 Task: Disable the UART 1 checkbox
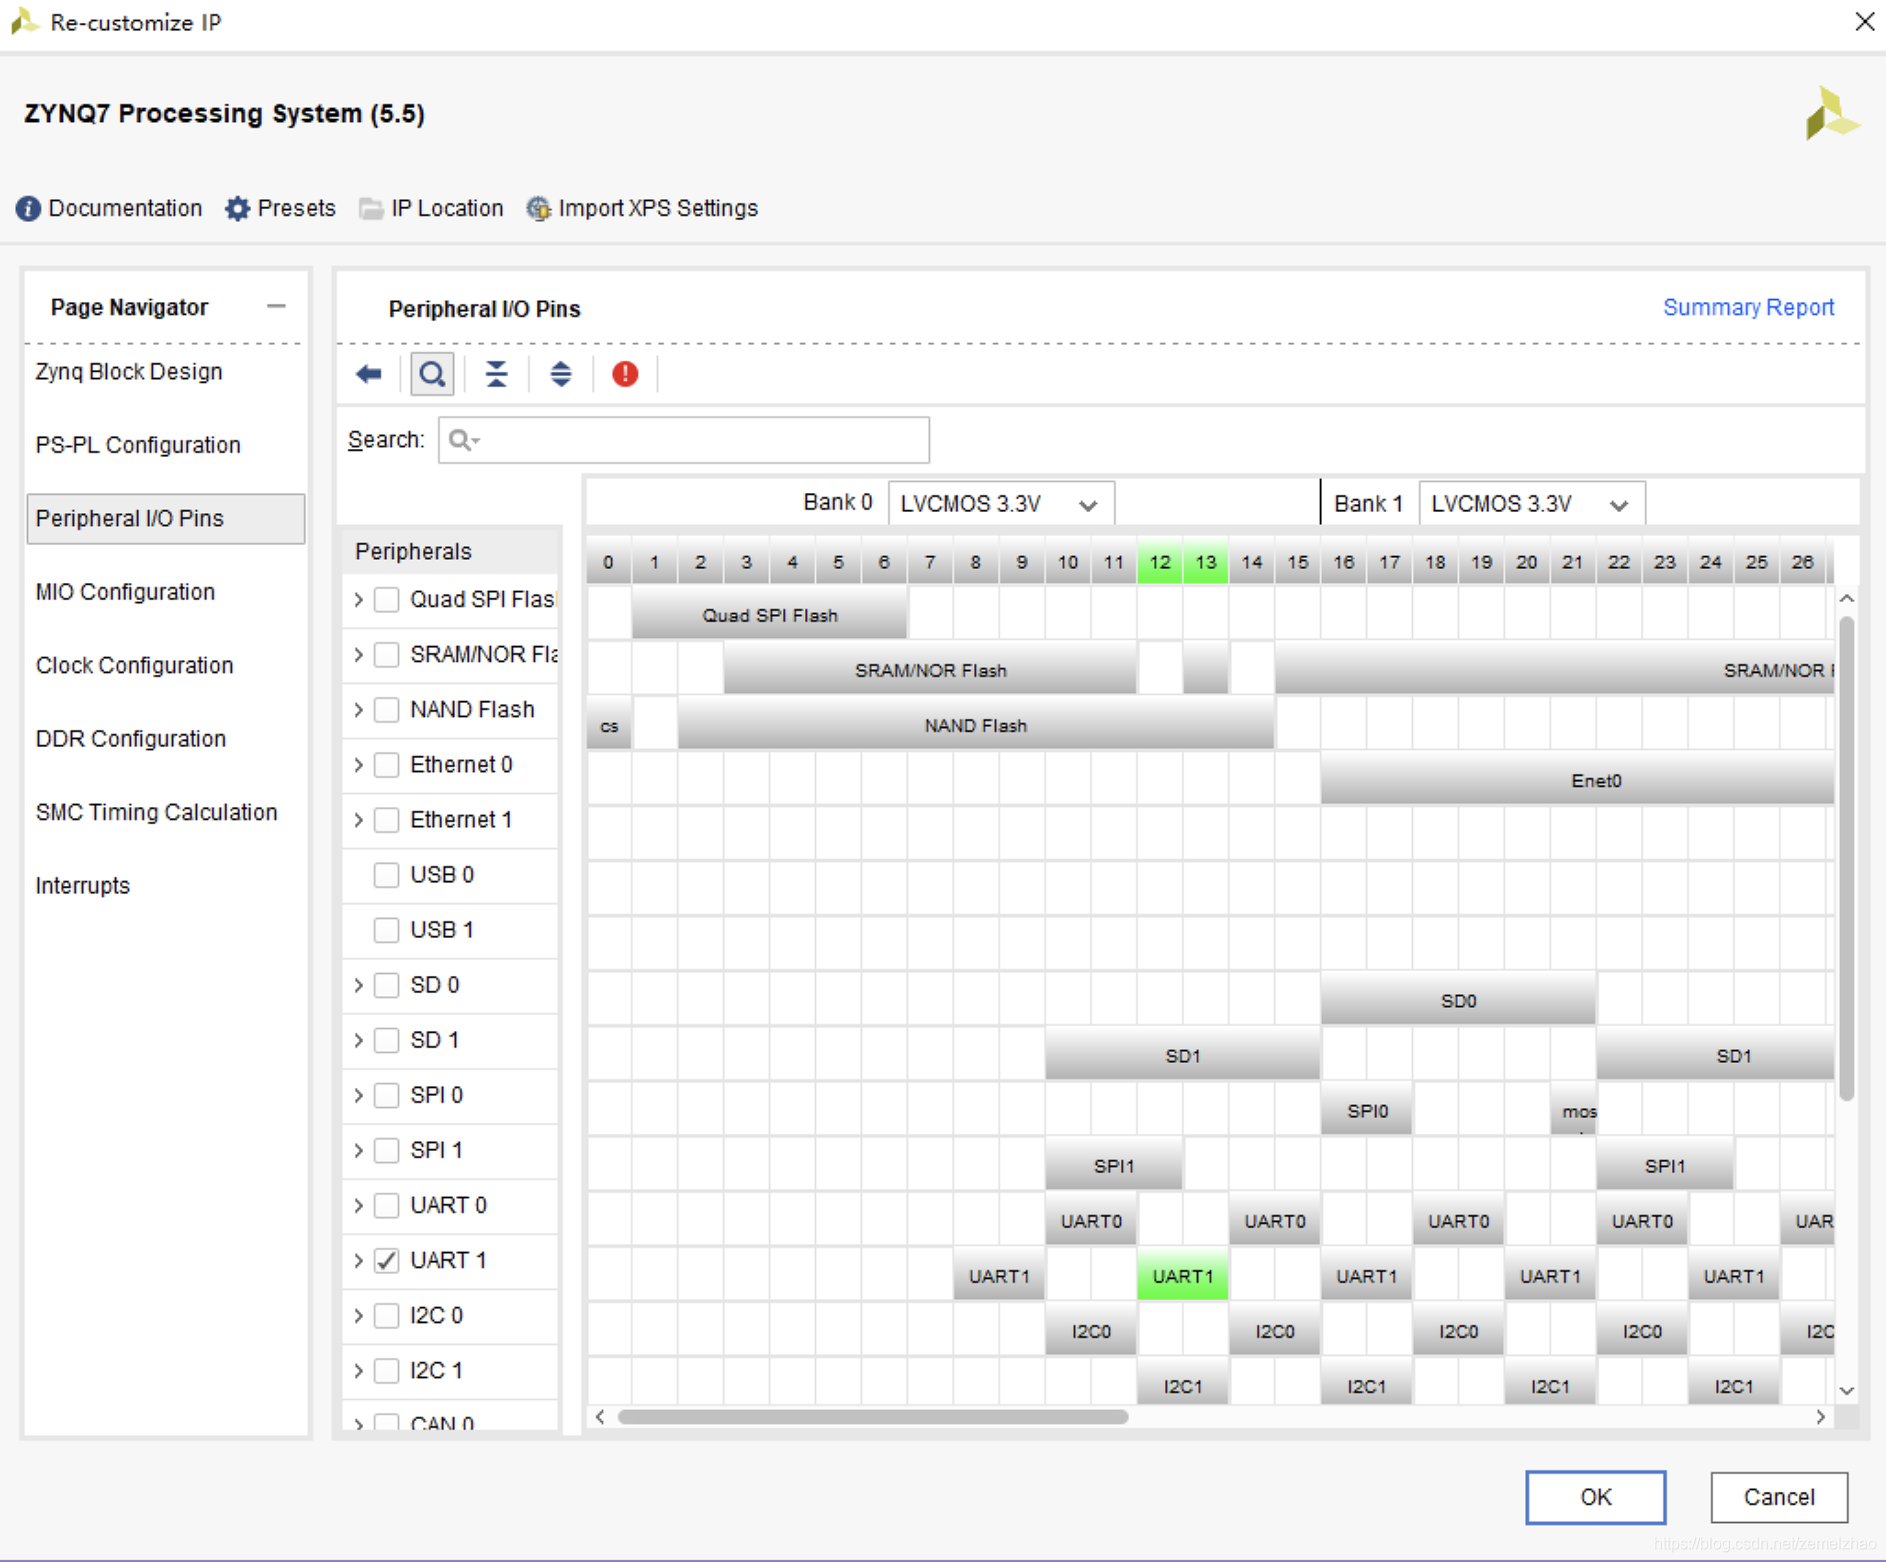click(x=386, y=1260)
